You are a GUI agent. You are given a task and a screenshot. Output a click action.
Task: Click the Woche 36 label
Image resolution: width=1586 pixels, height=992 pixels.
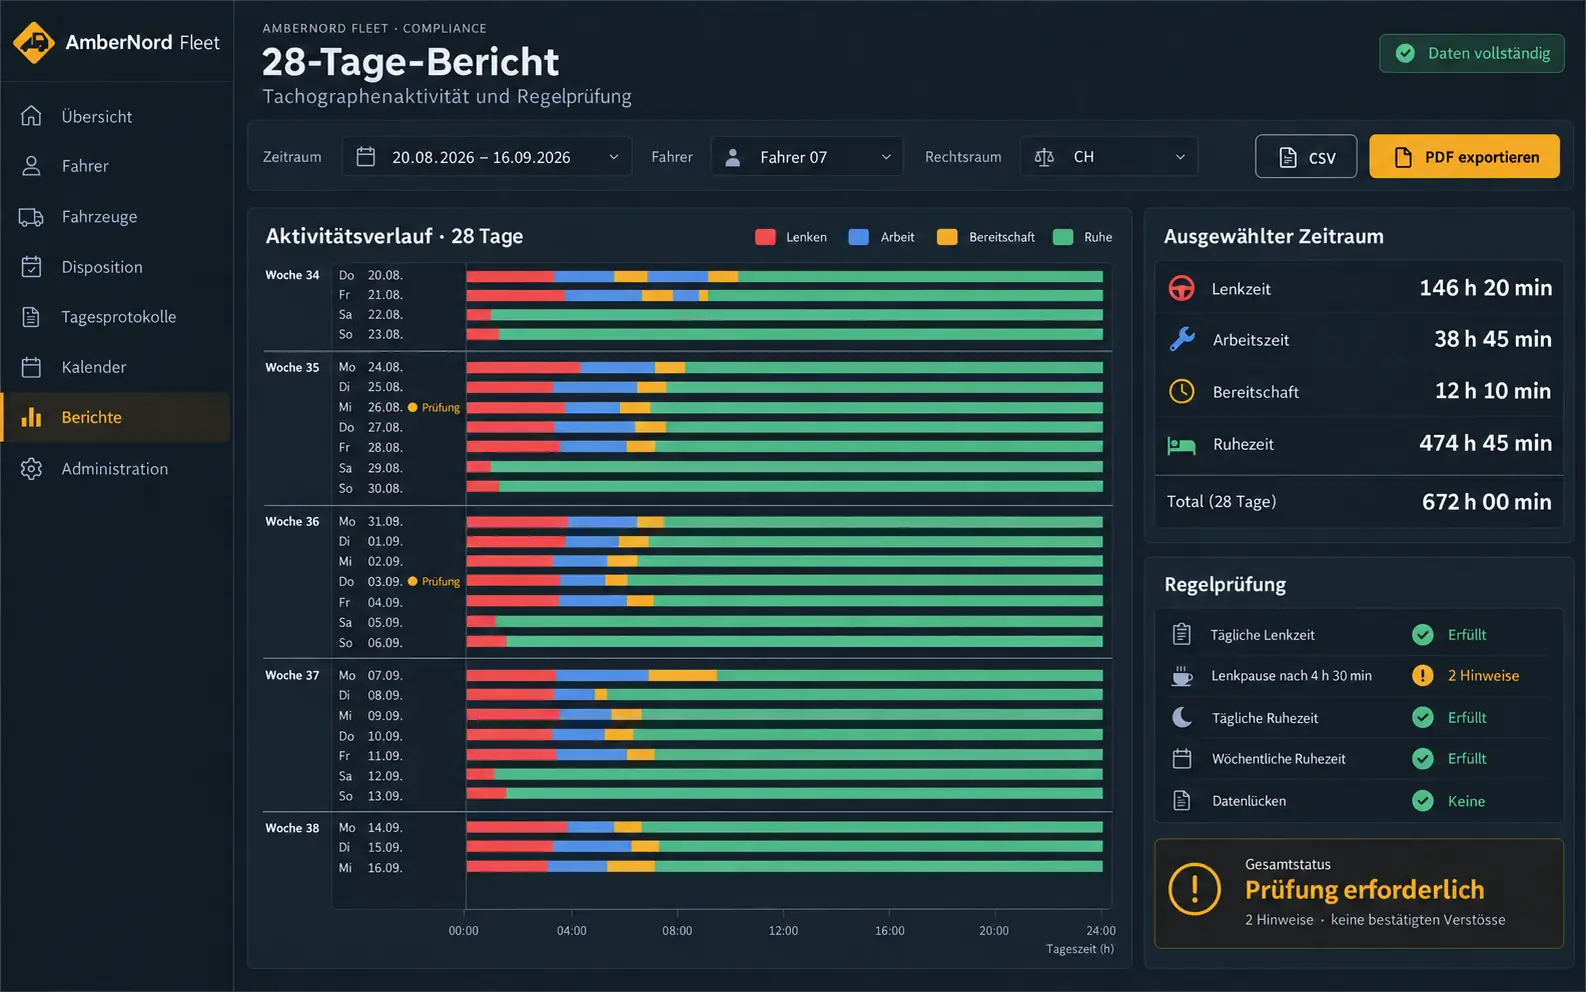click(x=292, y=522)
